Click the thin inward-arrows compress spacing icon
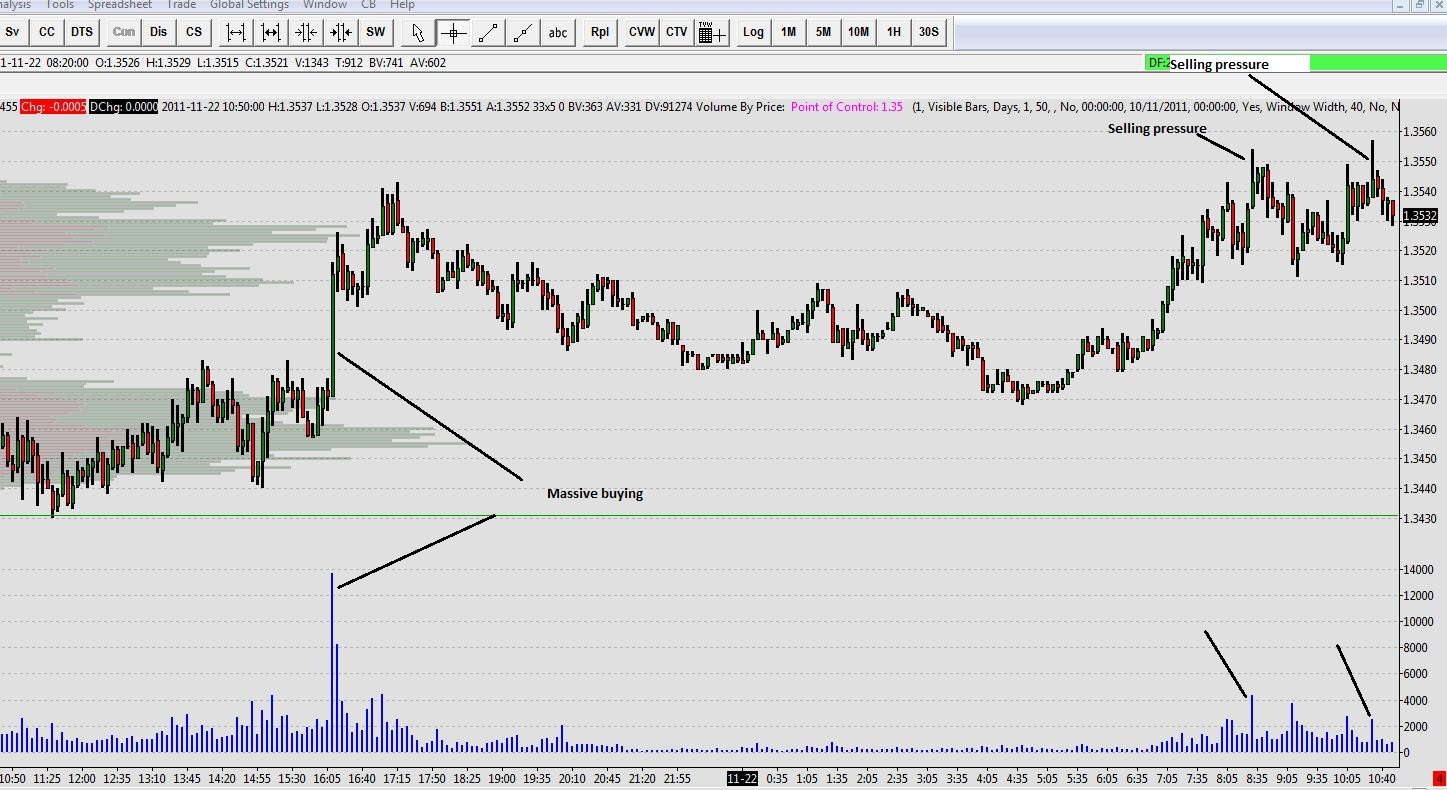 point(306,32)
